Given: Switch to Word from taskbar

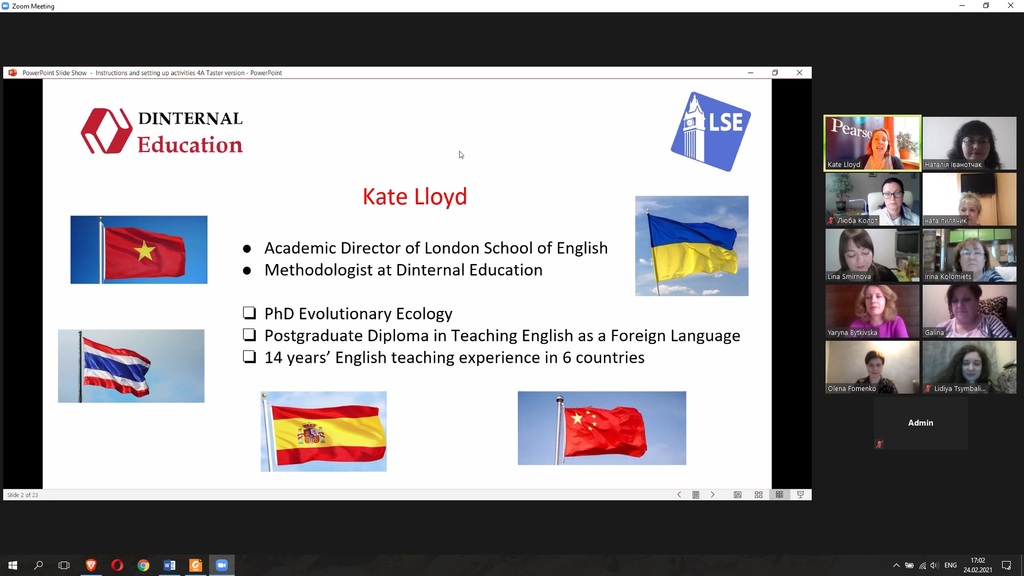Looking at the screenshot, I should tap(169, 565).
